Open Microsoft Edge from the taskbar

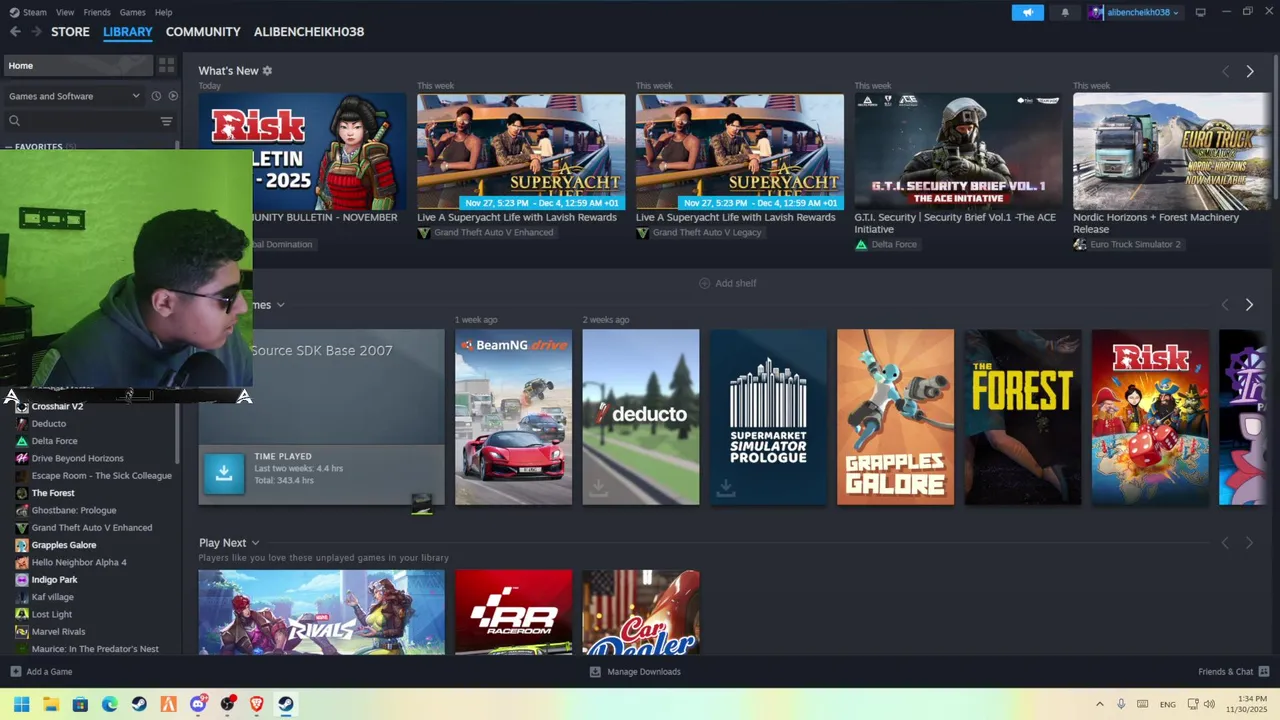(x=110, y=704)
